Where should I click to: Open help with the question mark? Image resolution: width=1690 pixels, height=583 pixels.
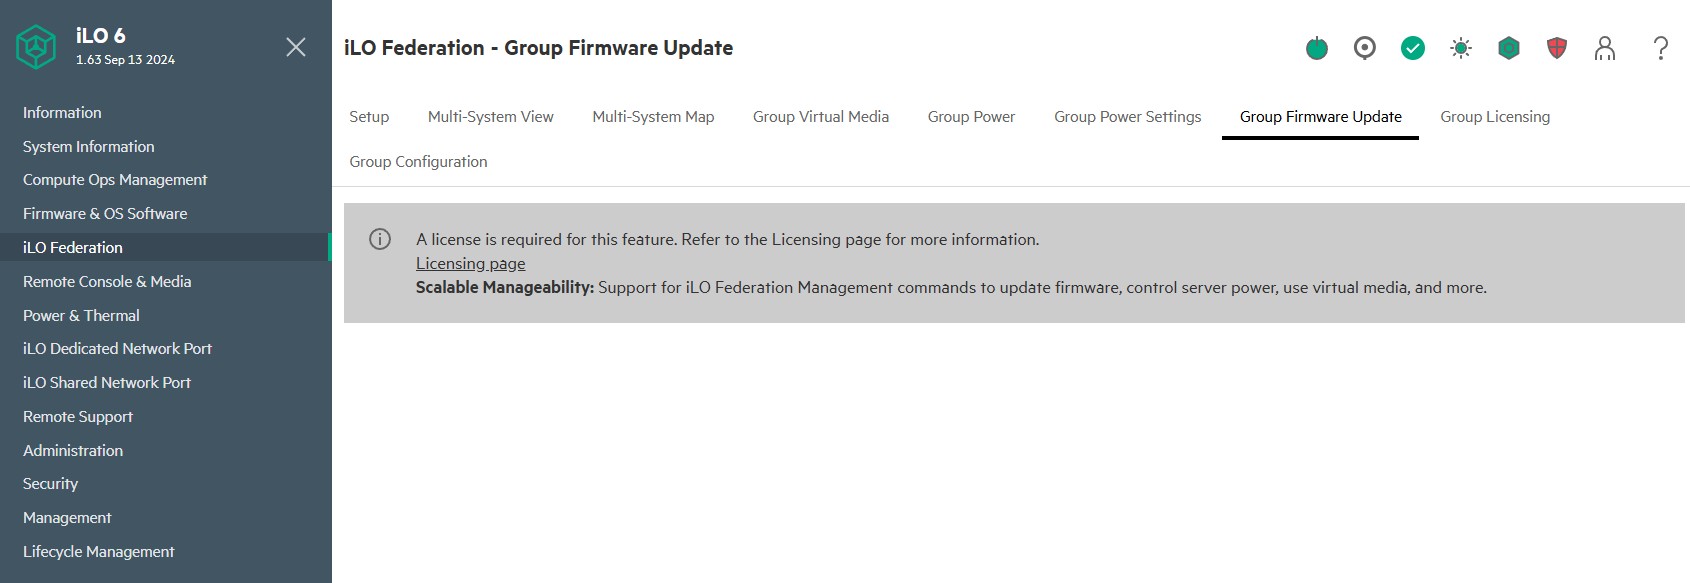[x=1661, y=48]
